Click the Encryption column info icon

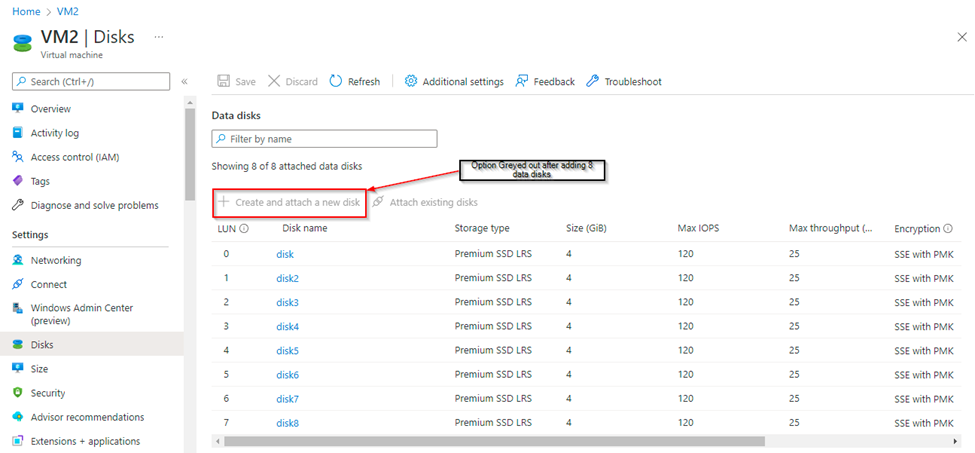pyautogui.click(x=948, y=229)
